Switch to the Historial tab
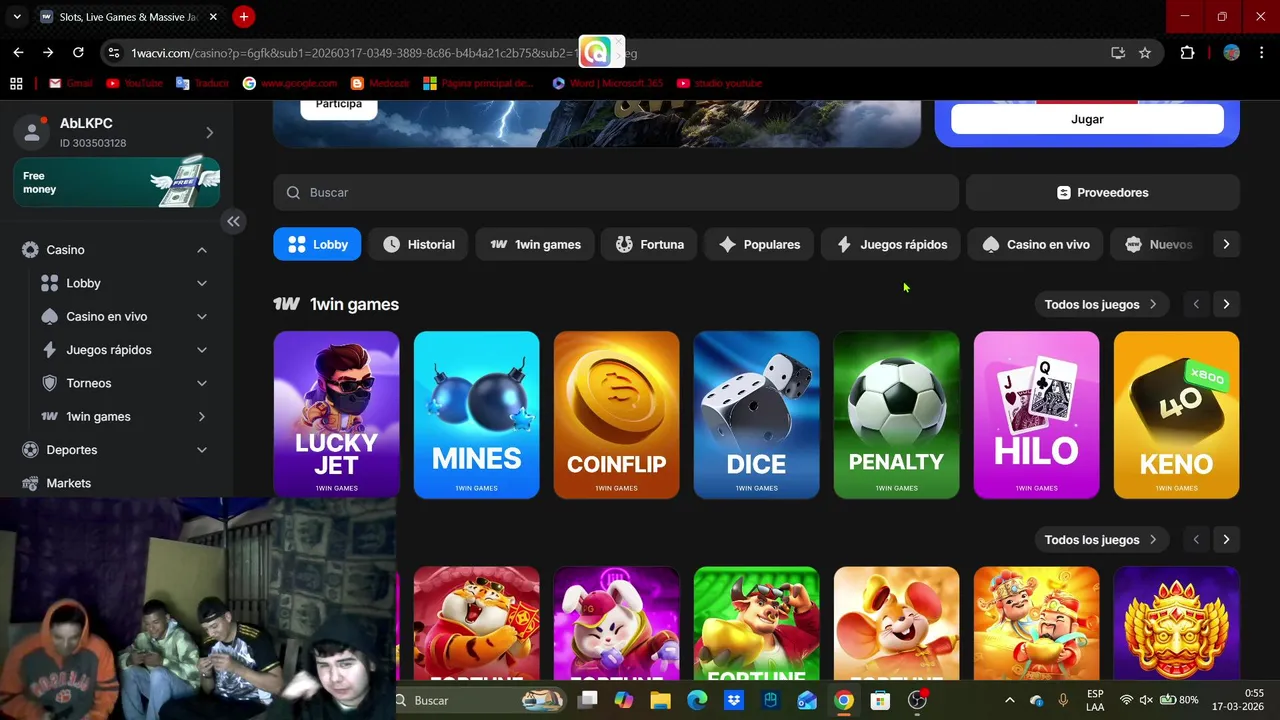Viewport: 1280px width, 720px height. coord(418,244)
